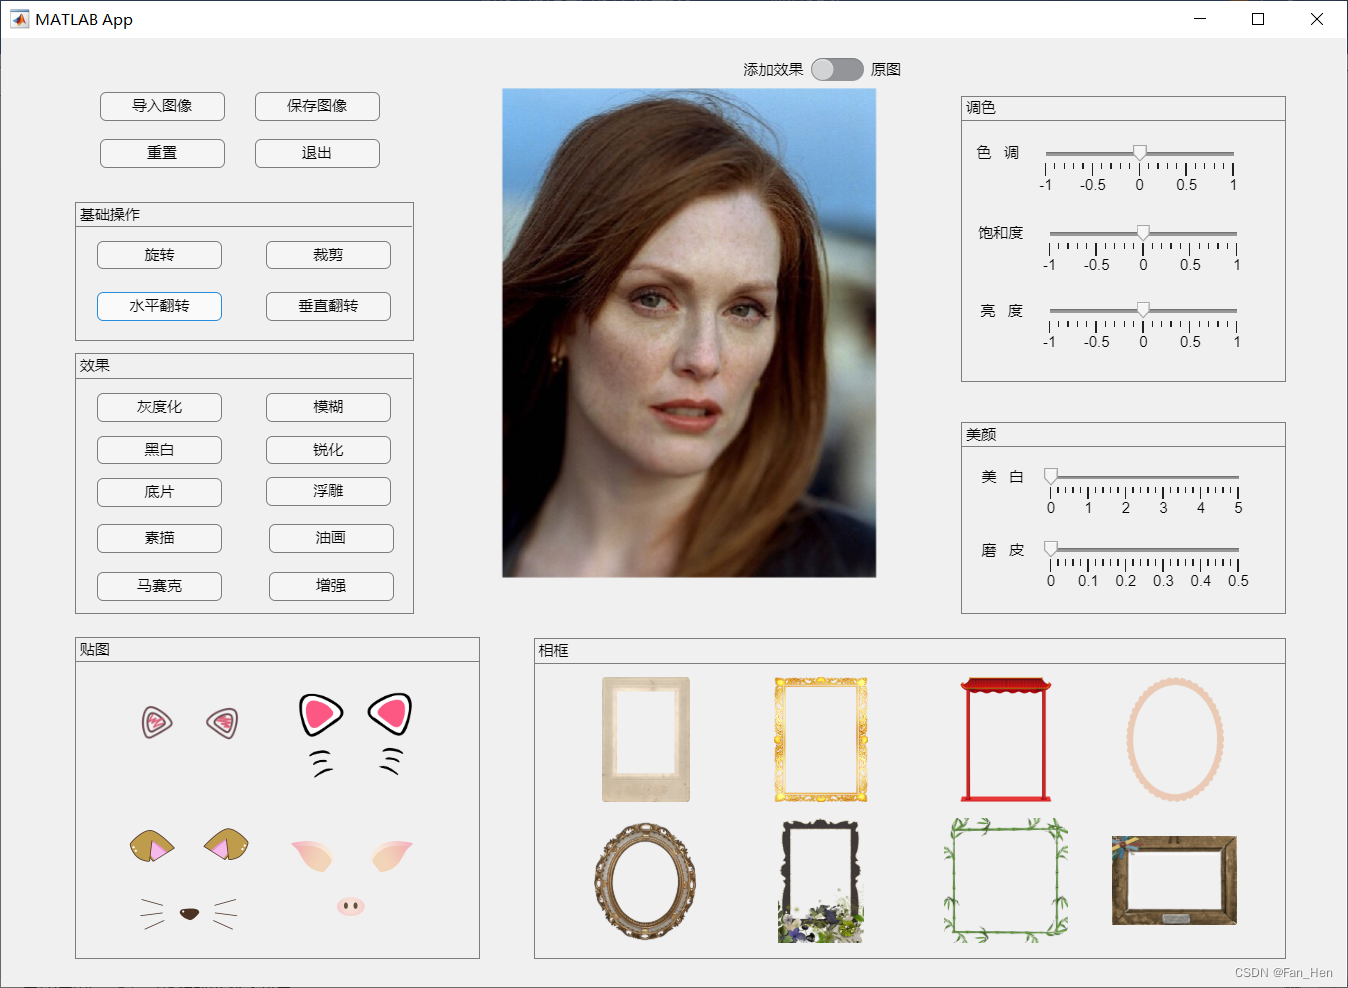Image resolution: width=1348 pixels, height=988 pixels.
Task: Apply the pig ears and snout sticker
Action: point(351,877)
